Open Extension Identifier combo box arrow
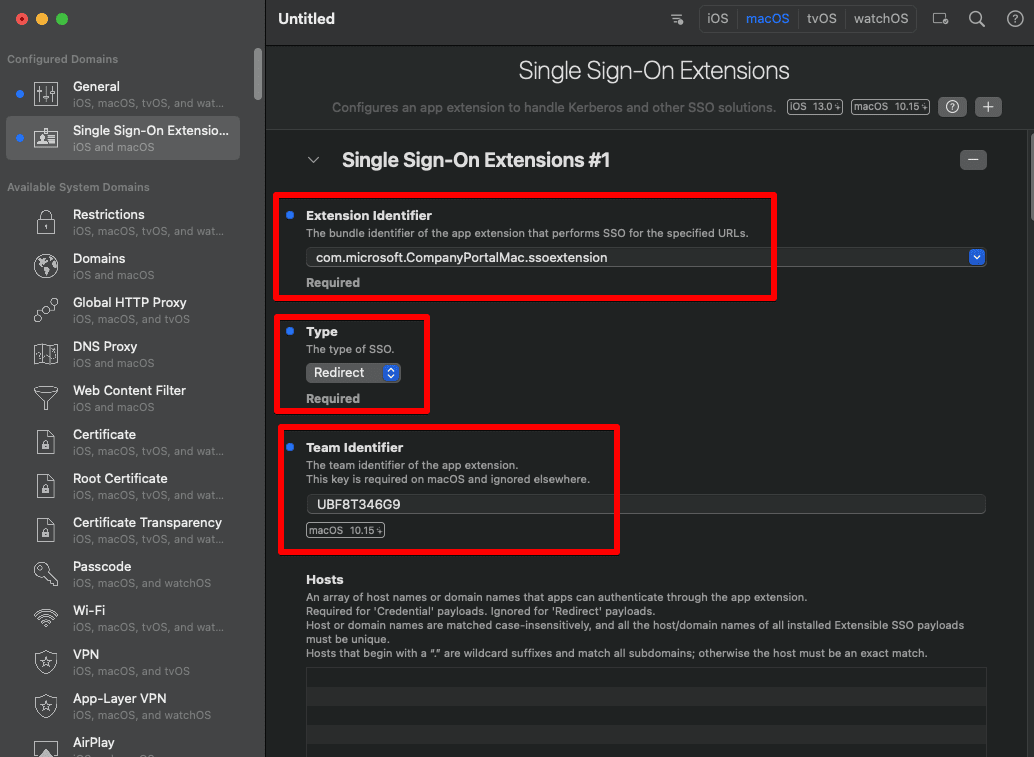This screenshot has width=1034, height=757. (977, 257)
